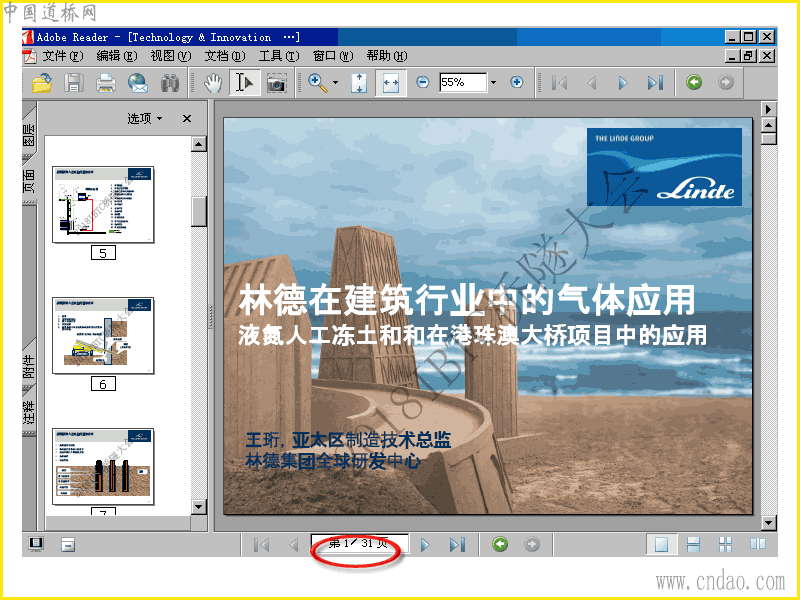Viewport: 800px width, 600px height.
Task: Open the 文件 menu
Action: coord(62,56)
